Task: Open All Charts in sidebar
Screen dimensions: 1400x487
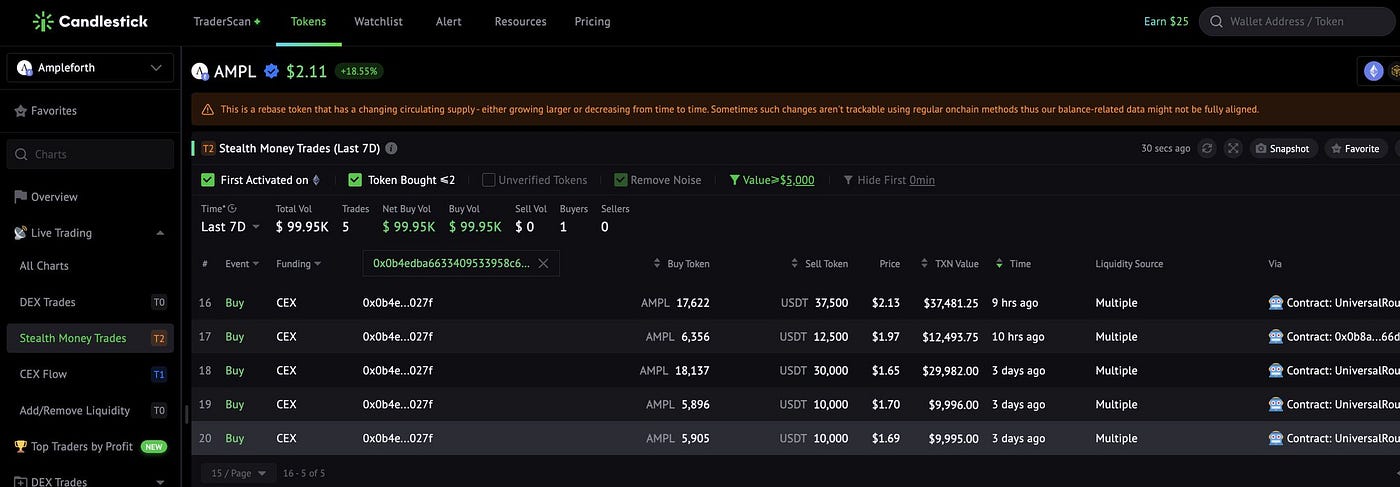Action: (x=44, y=266)
